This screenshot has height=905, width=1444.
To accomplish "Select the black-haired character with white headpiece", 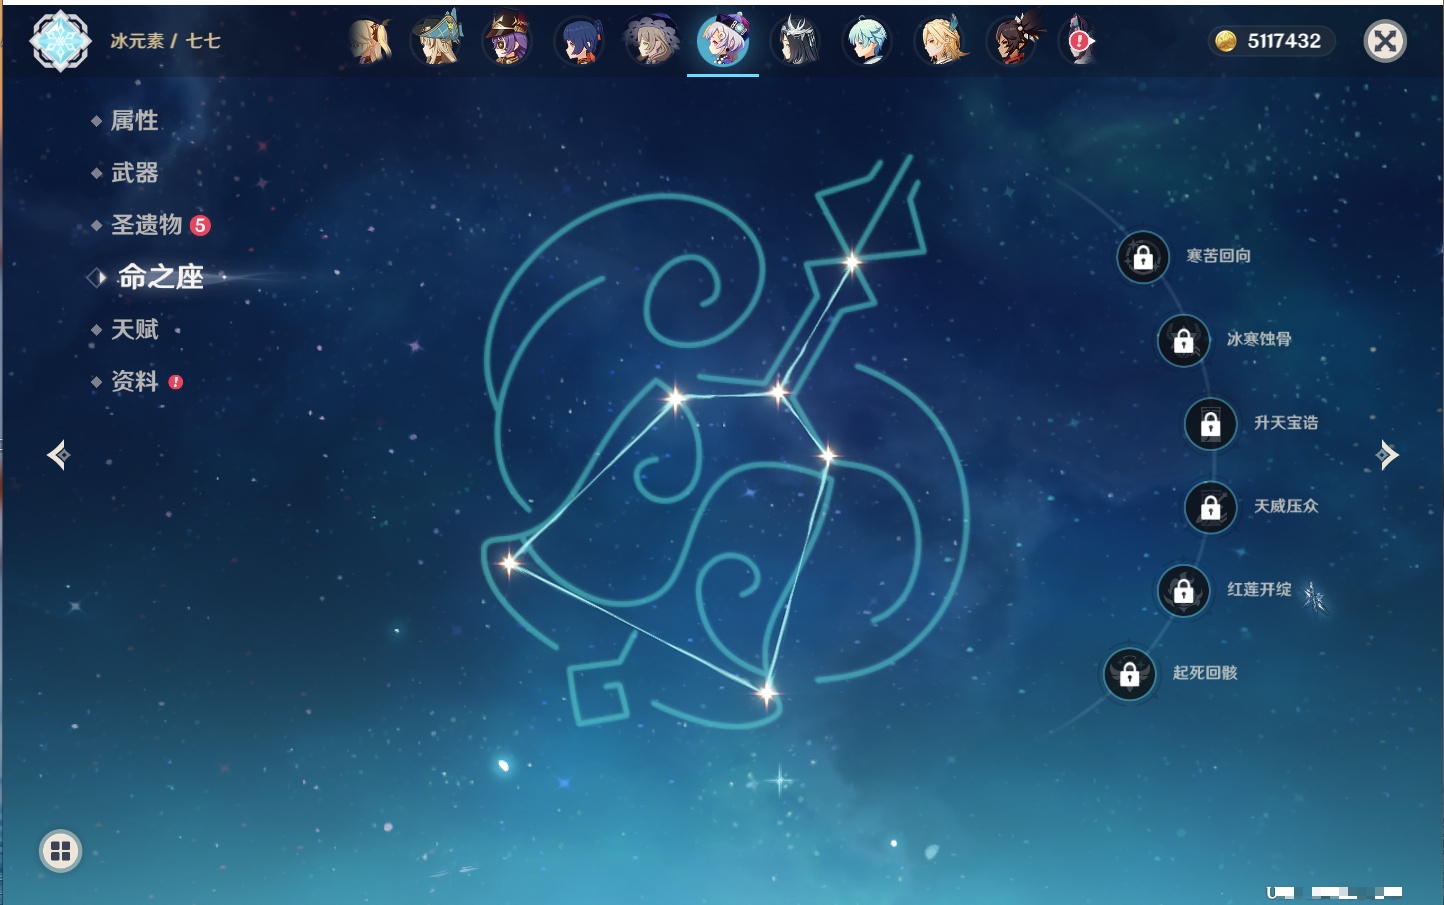I will pos(796,41).
